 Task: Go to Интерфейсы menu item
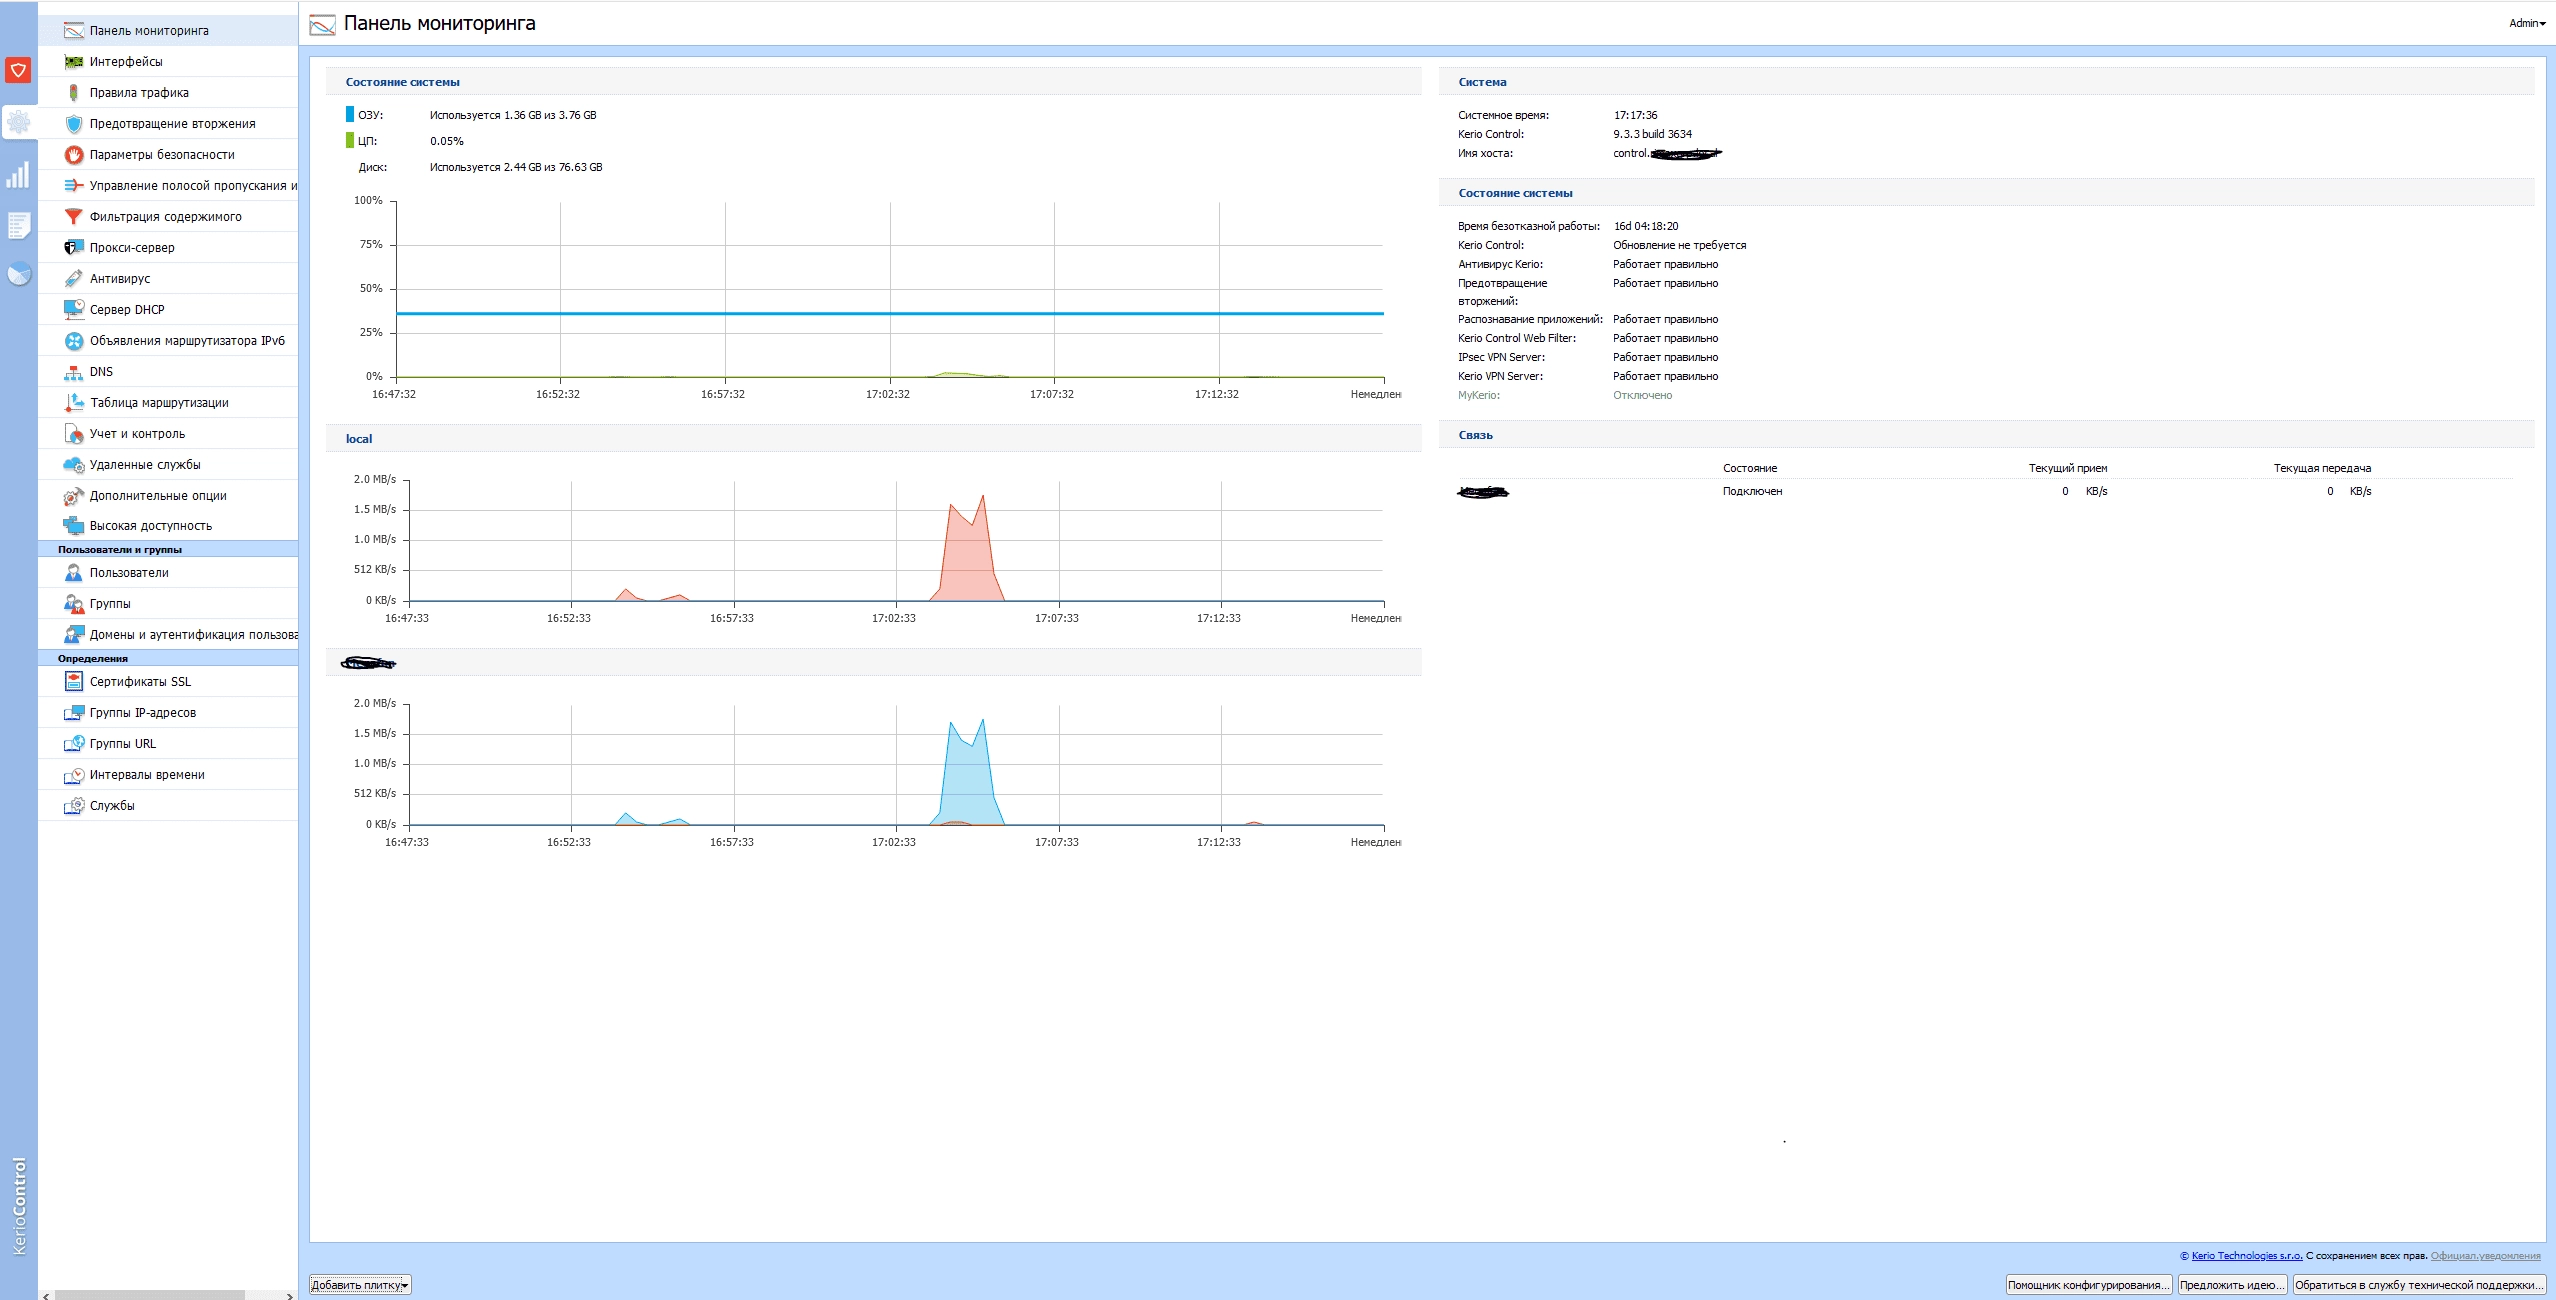pos(168,62)
